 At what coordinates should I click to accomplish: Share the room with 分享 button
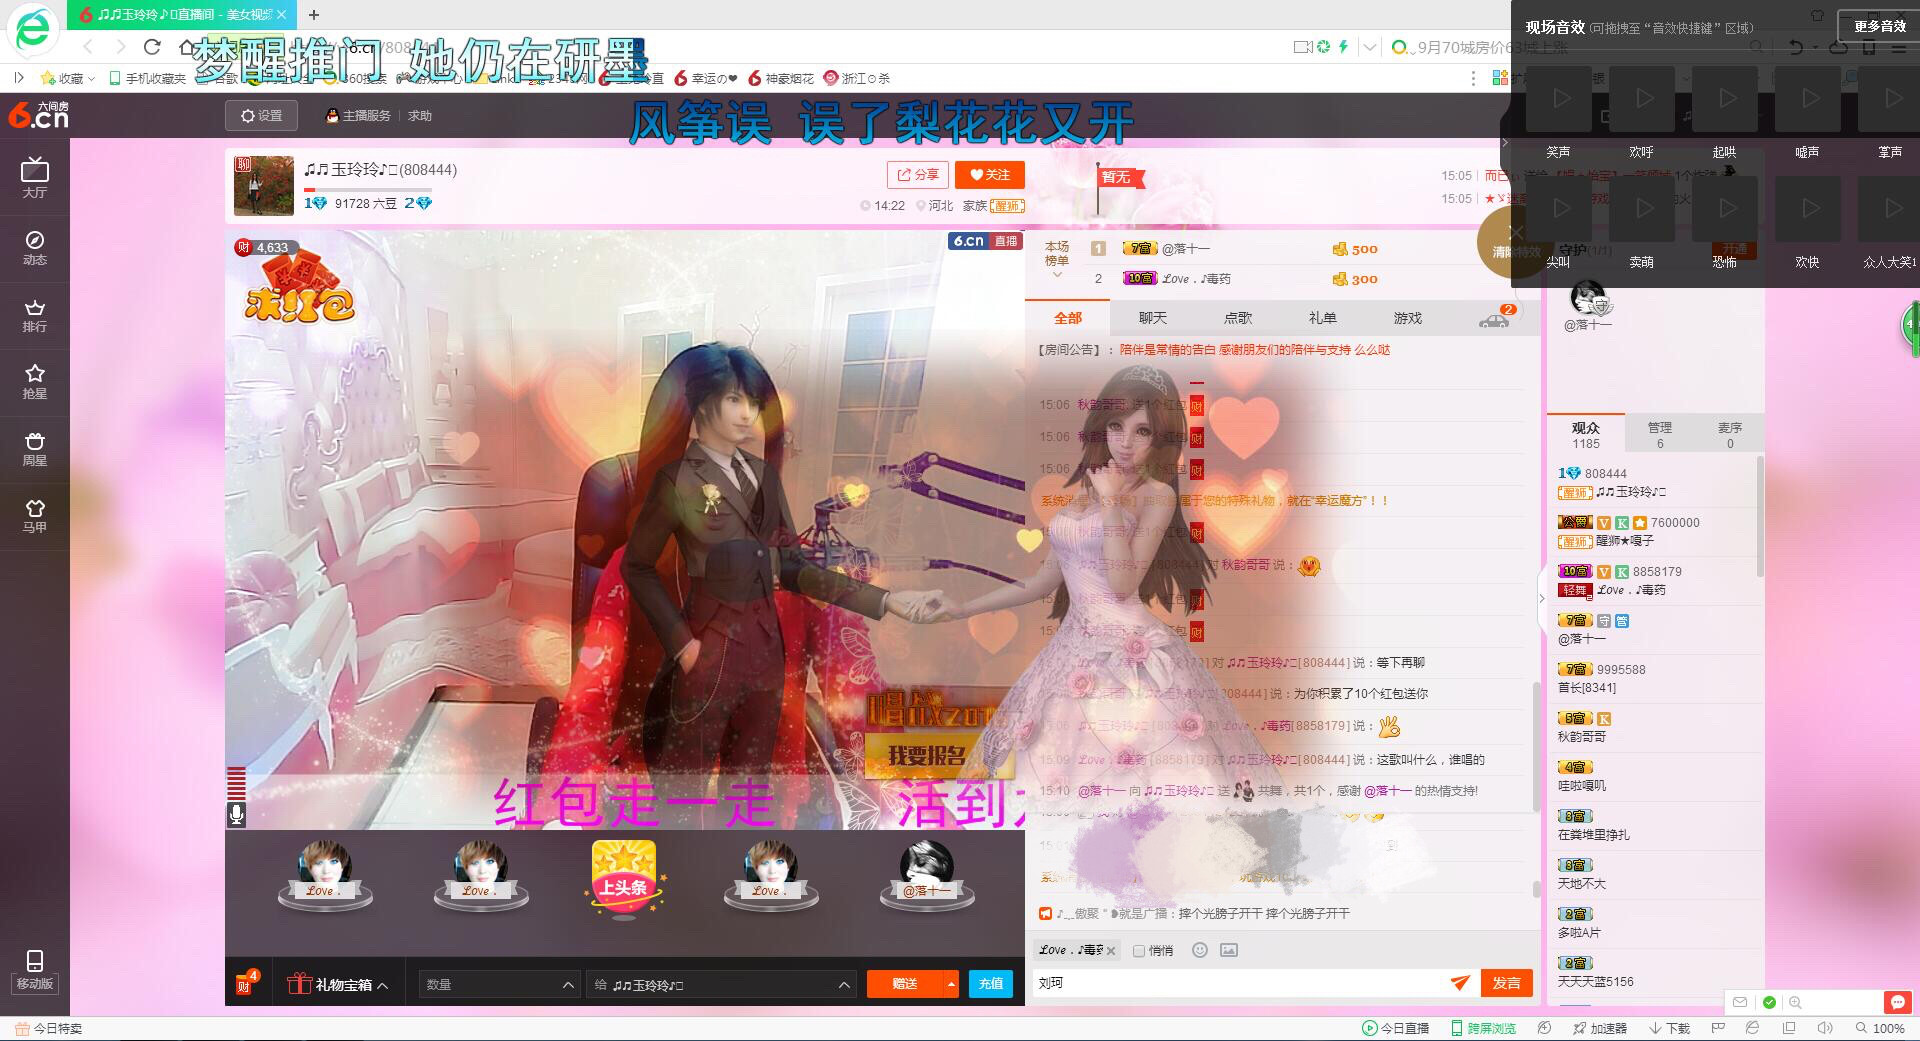[x=918, y=175]
